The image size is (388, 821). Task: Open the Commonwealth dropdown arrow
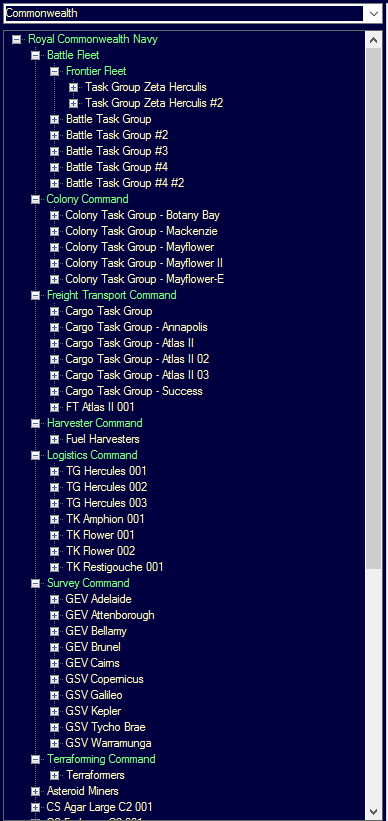(374, 14)
